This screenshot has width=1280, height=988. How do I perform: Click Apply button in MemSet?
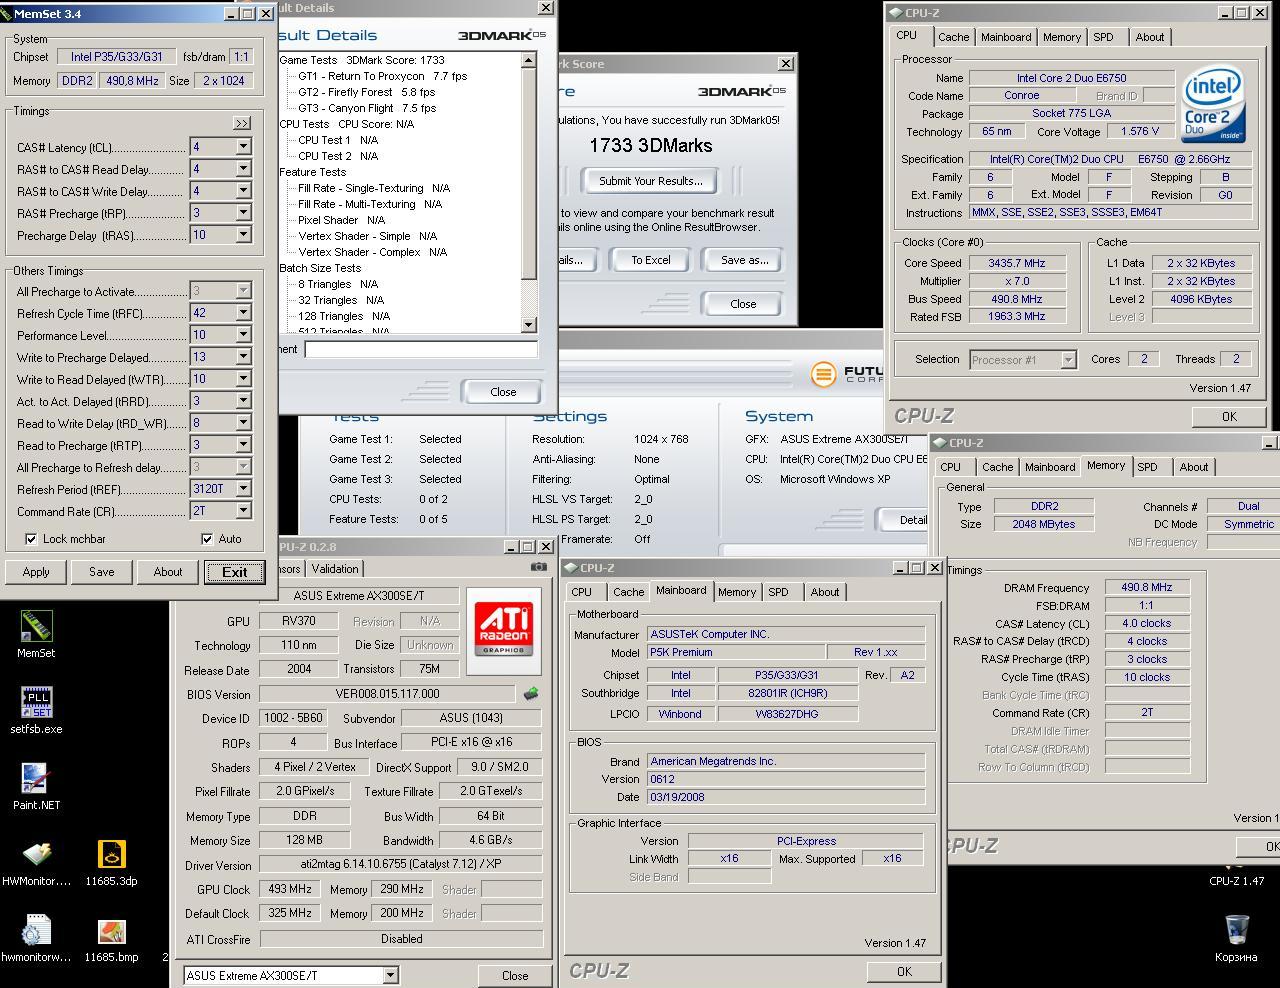tap(36, 572)
